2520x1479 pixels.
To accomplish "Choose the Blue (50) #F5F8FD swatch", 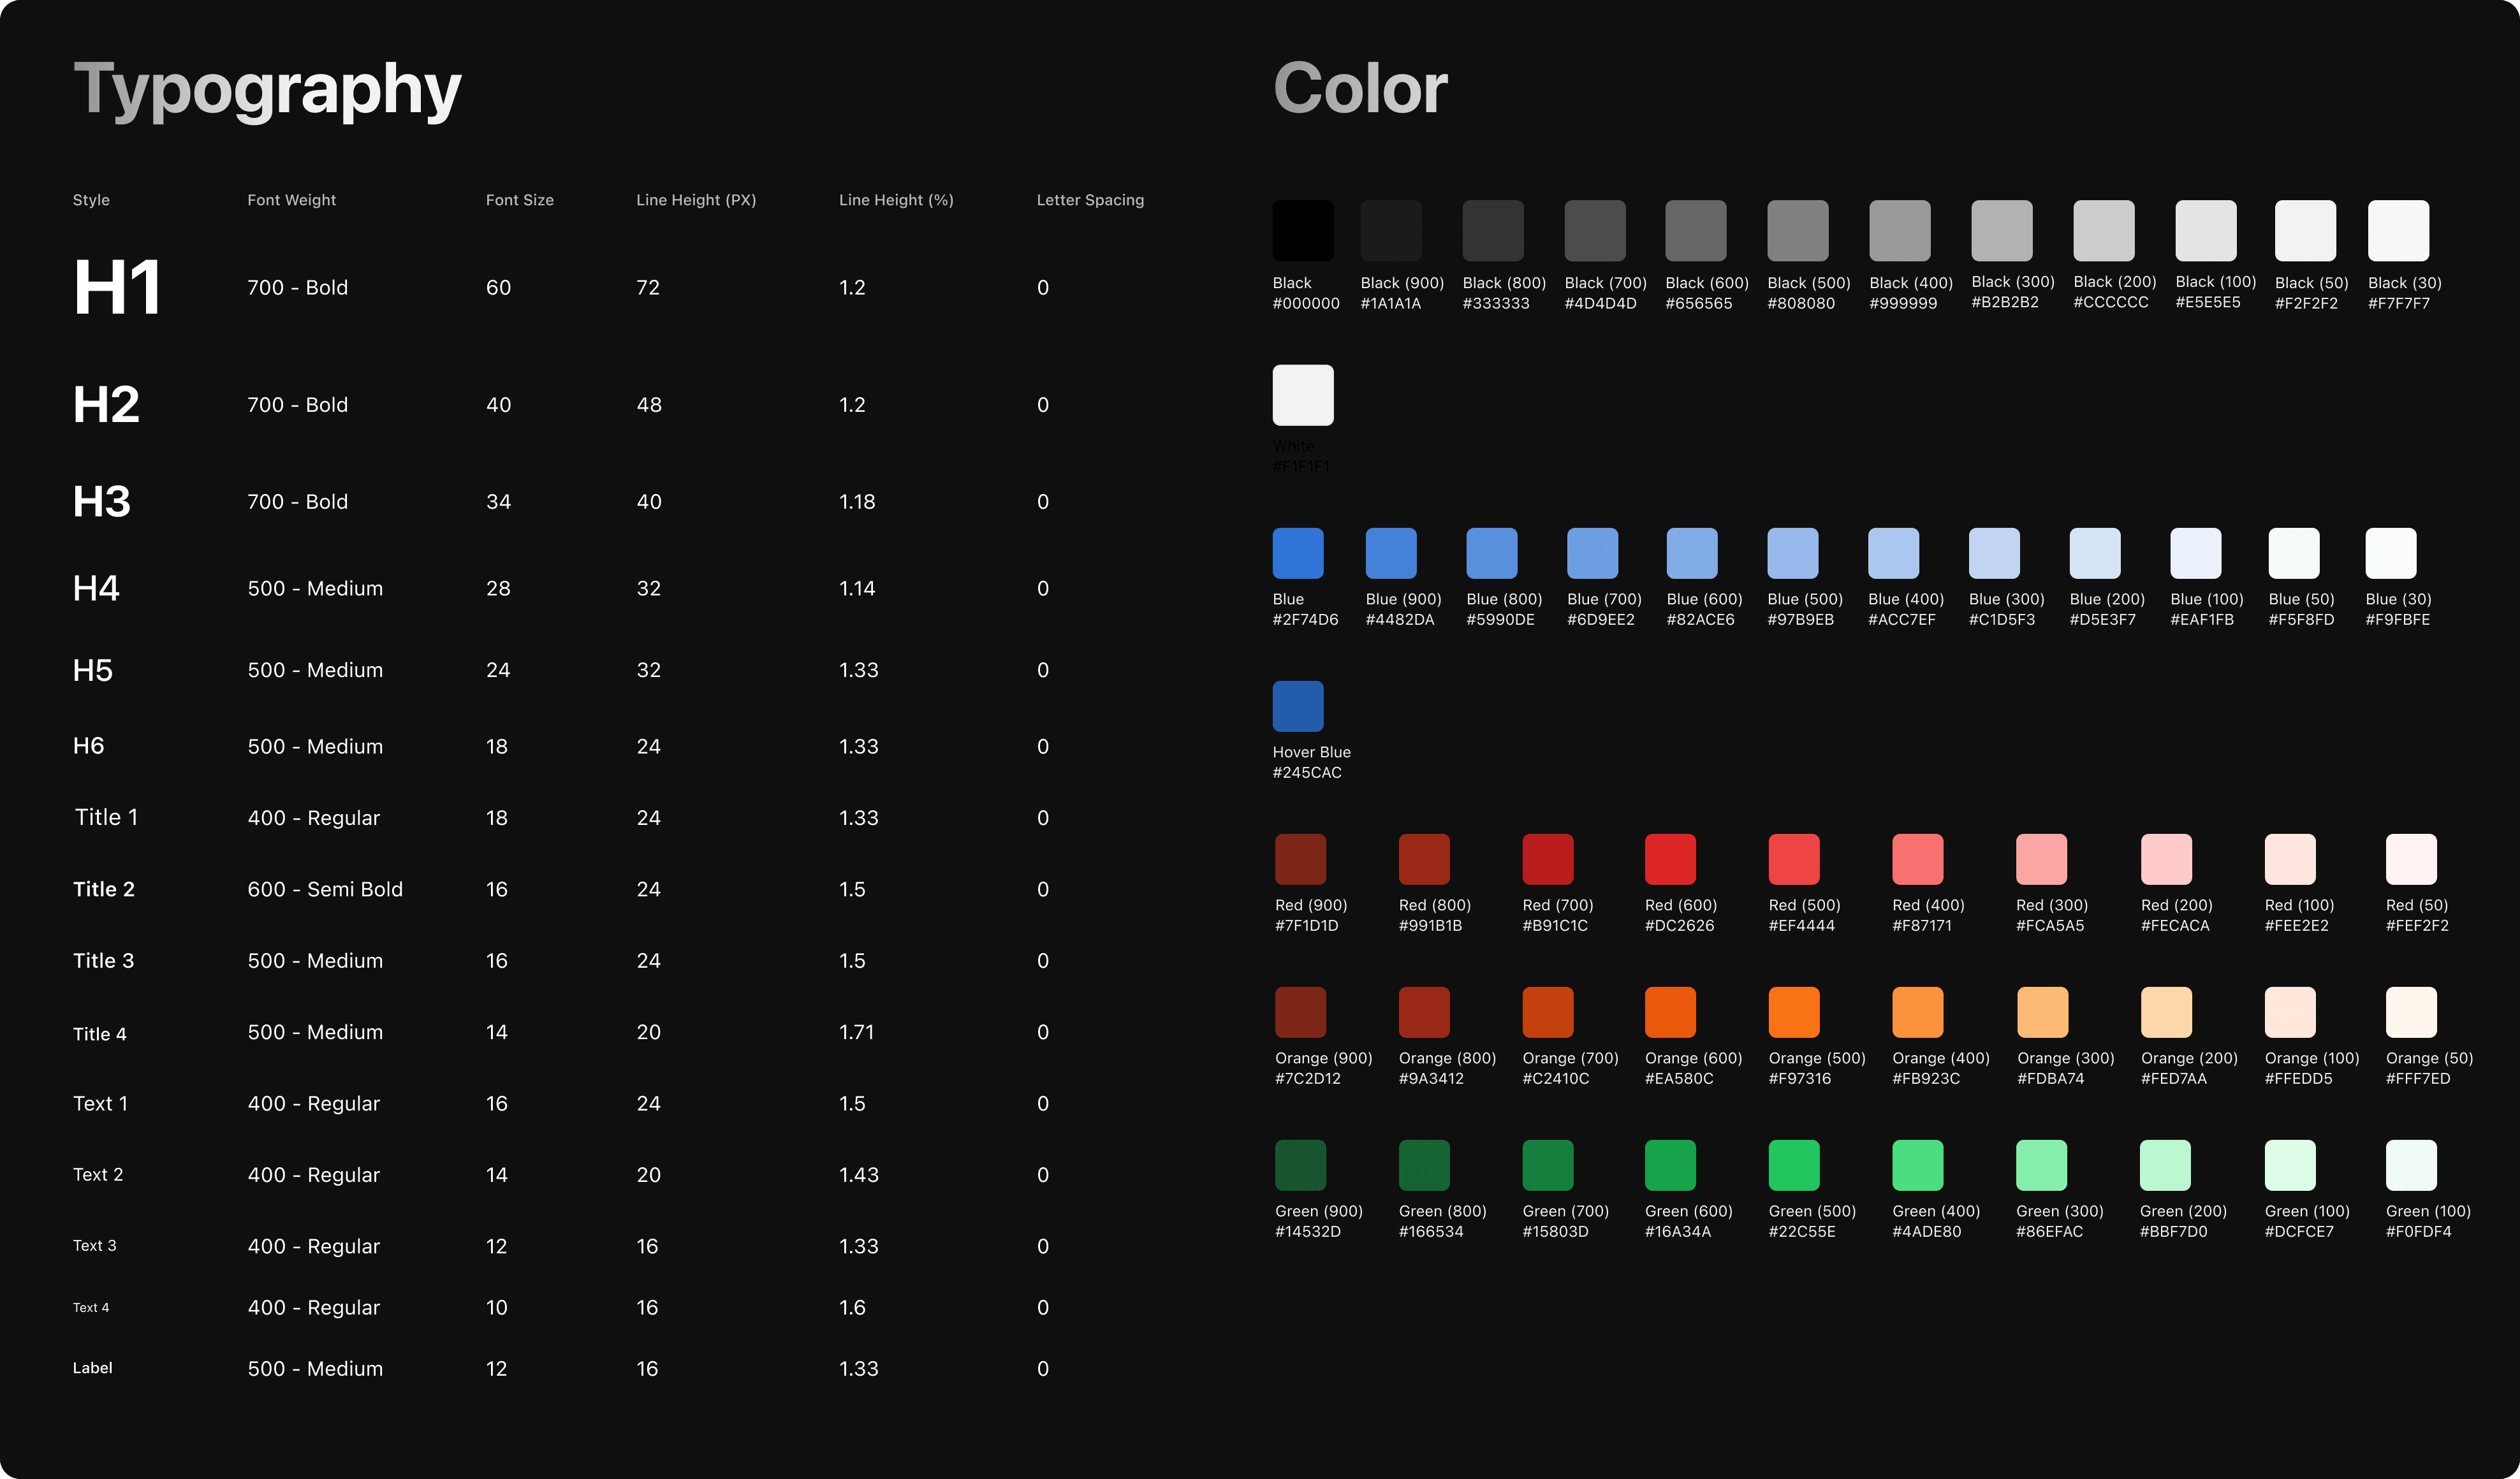I will 2294,553.
